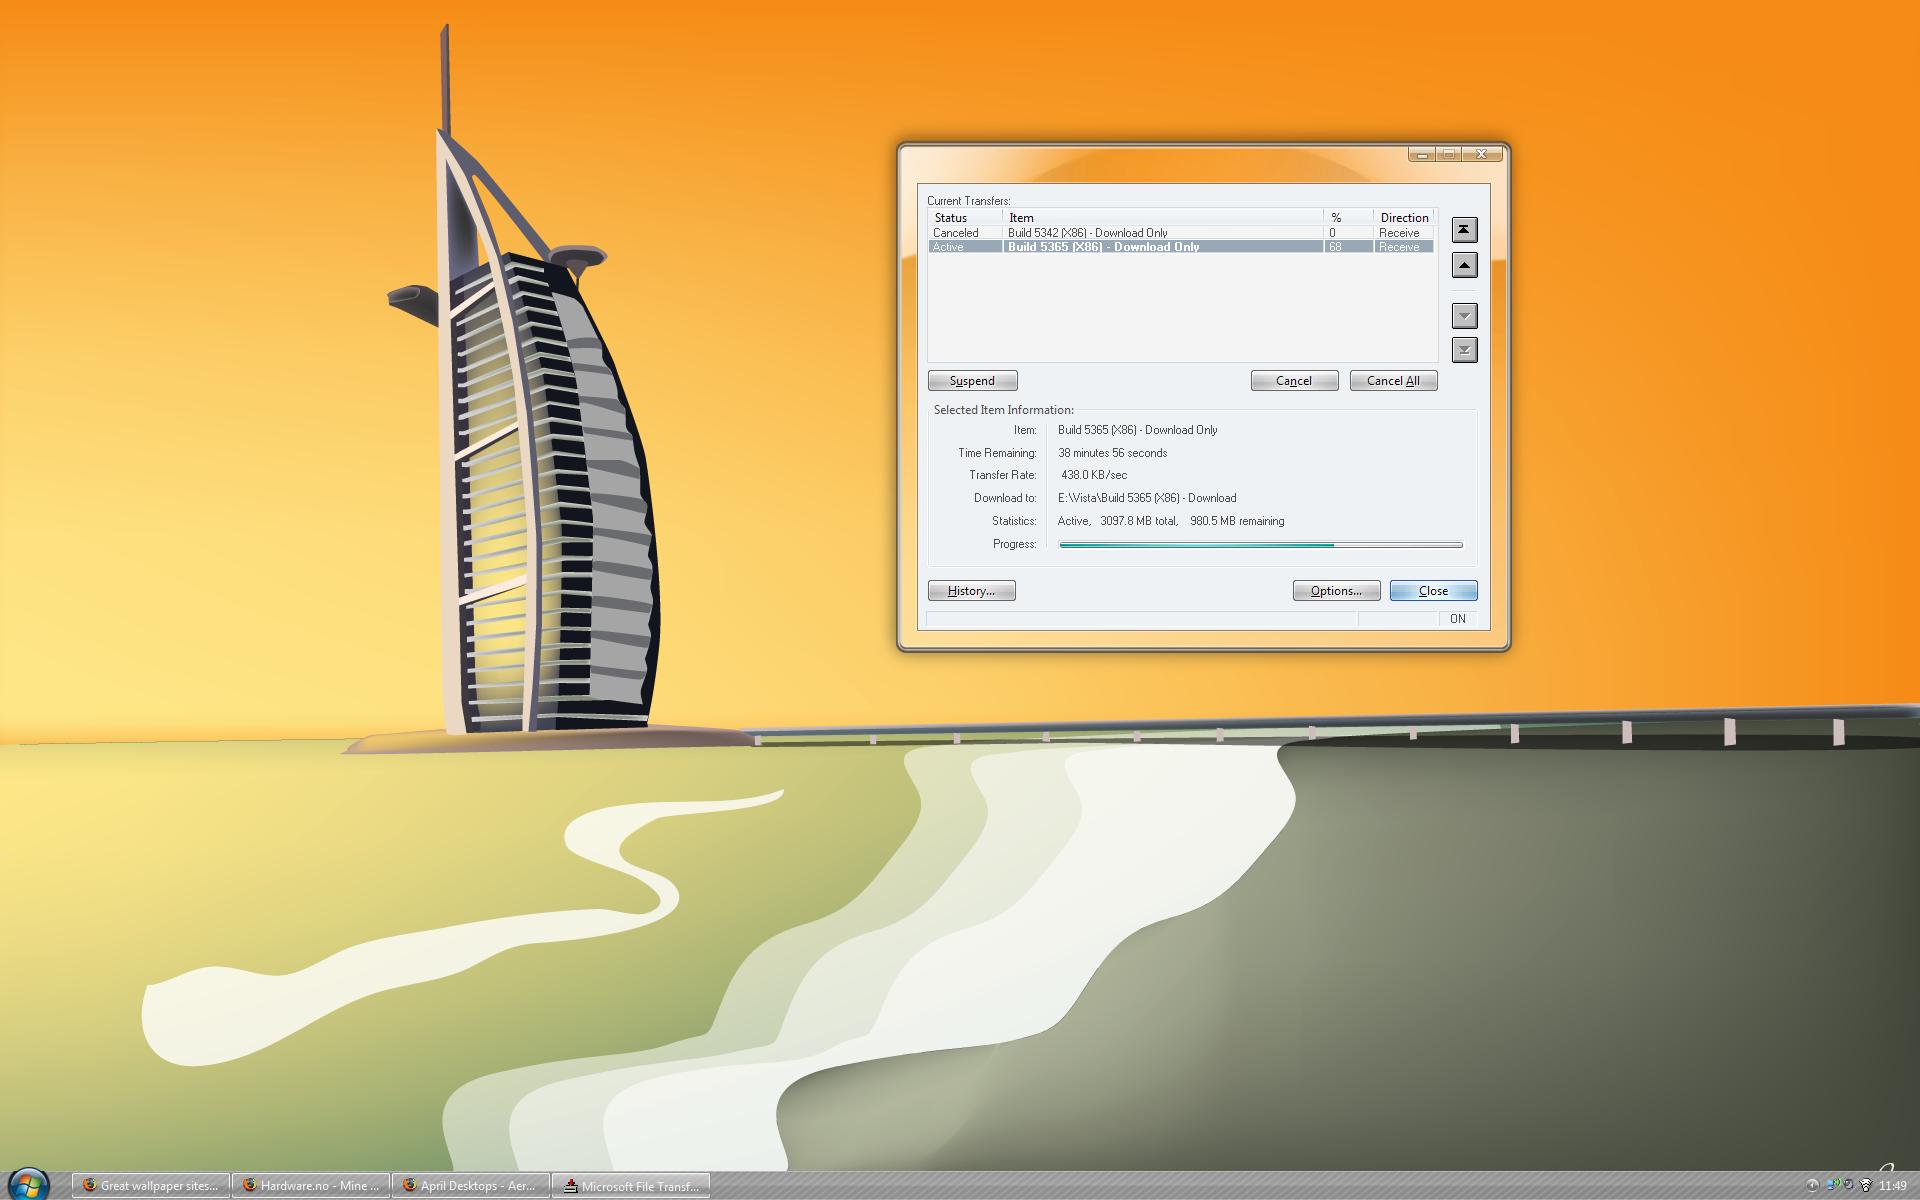Click Cancel All transfers button
The image size is (1920, 1200).
(x=1393, y=381)
